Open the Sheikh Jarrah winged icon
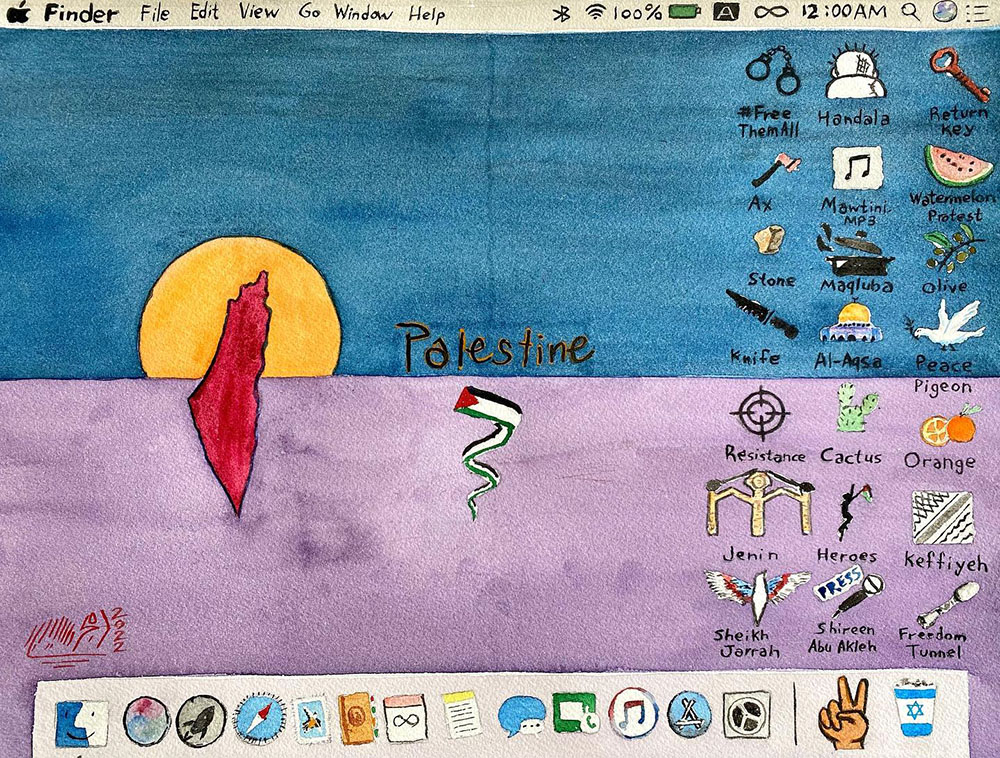Image resolution: width=1000 pixels, height=758 pixels. 757,597
